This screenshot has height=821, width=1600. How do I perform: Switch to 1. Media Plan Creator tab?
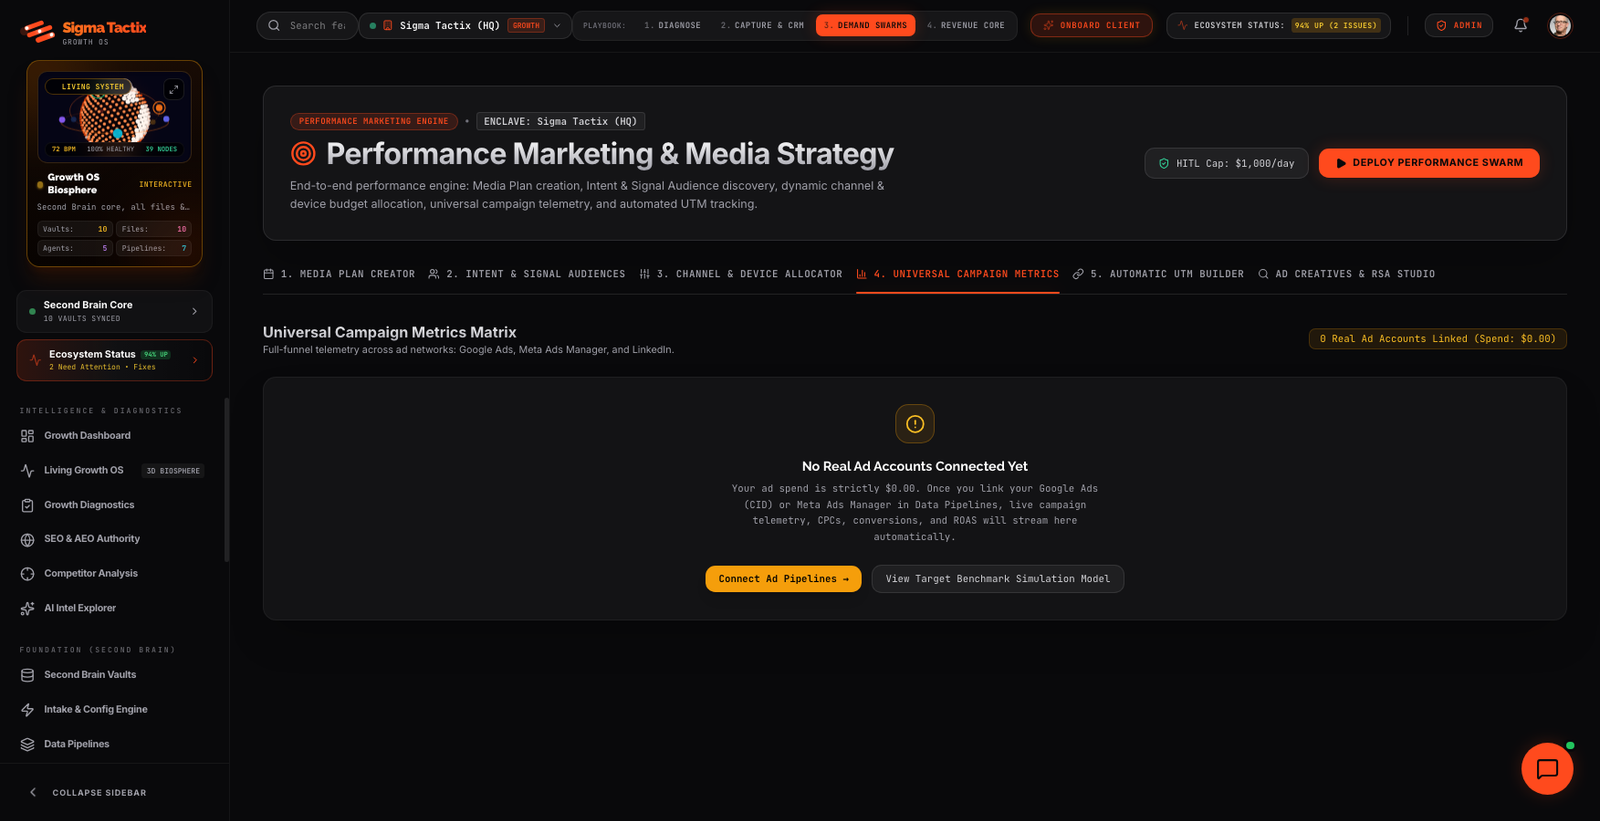[339, 274]
